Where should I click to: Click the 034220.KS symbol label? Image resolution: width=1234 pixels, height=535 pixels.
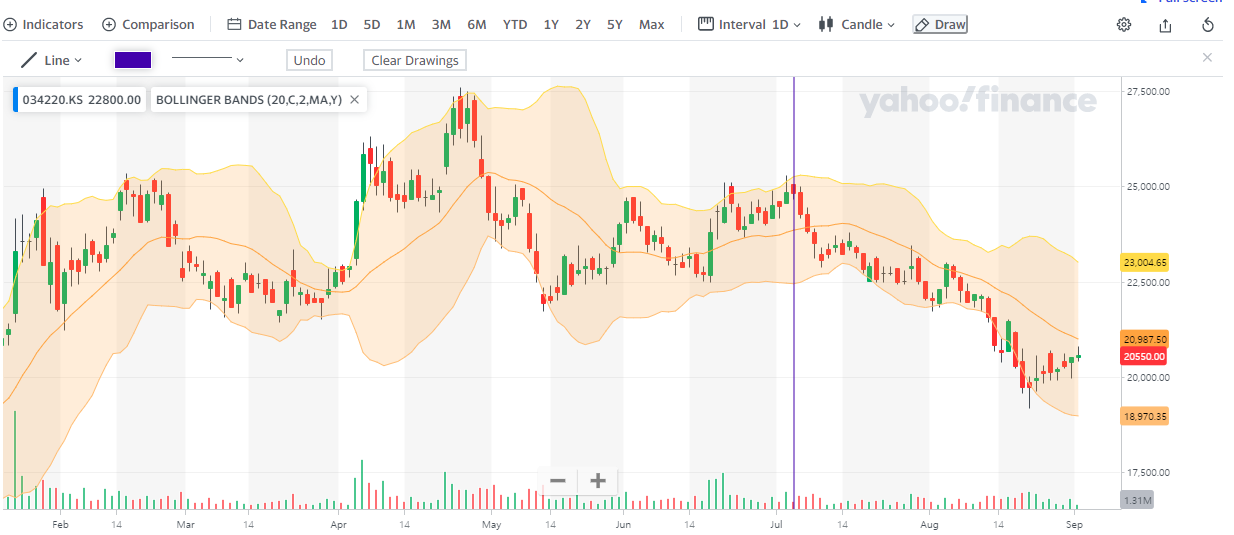click(80, 100)
